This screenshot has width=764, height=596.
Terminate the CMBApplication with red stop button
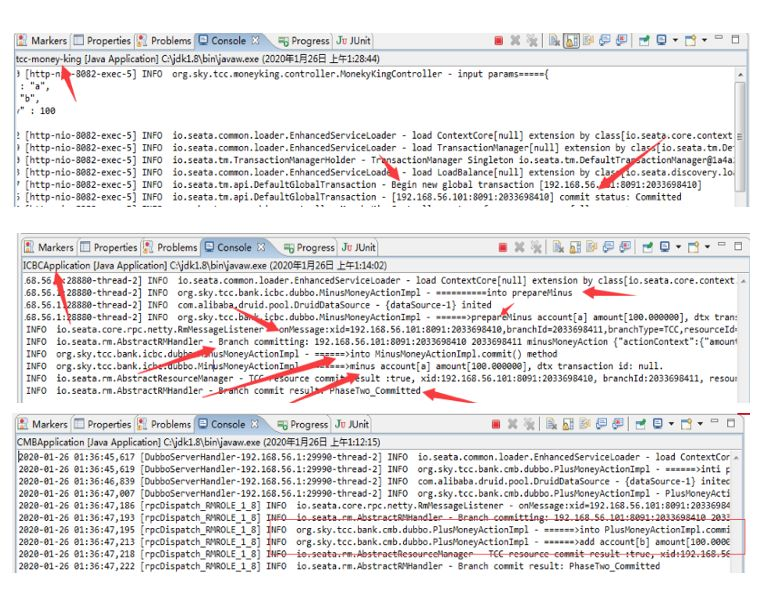click(x=496, y=424)
